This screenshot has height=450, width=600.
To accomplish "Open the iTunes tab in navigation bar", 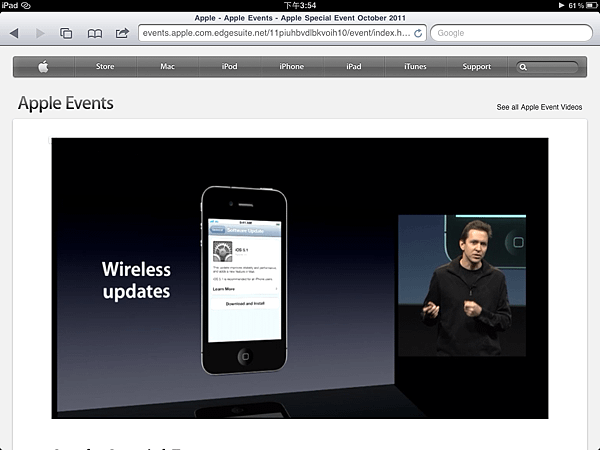I will (x=415, y=67).
